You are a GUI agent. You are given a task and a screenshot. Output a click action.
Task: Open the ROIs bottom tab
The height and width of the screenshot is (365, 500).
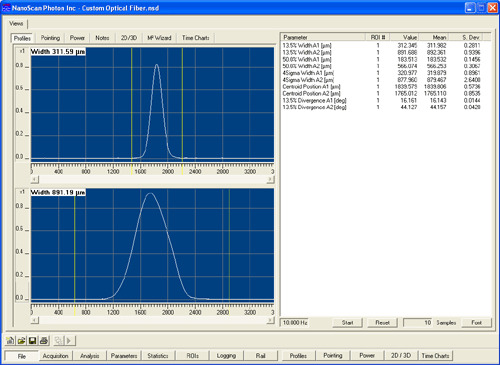193,356
